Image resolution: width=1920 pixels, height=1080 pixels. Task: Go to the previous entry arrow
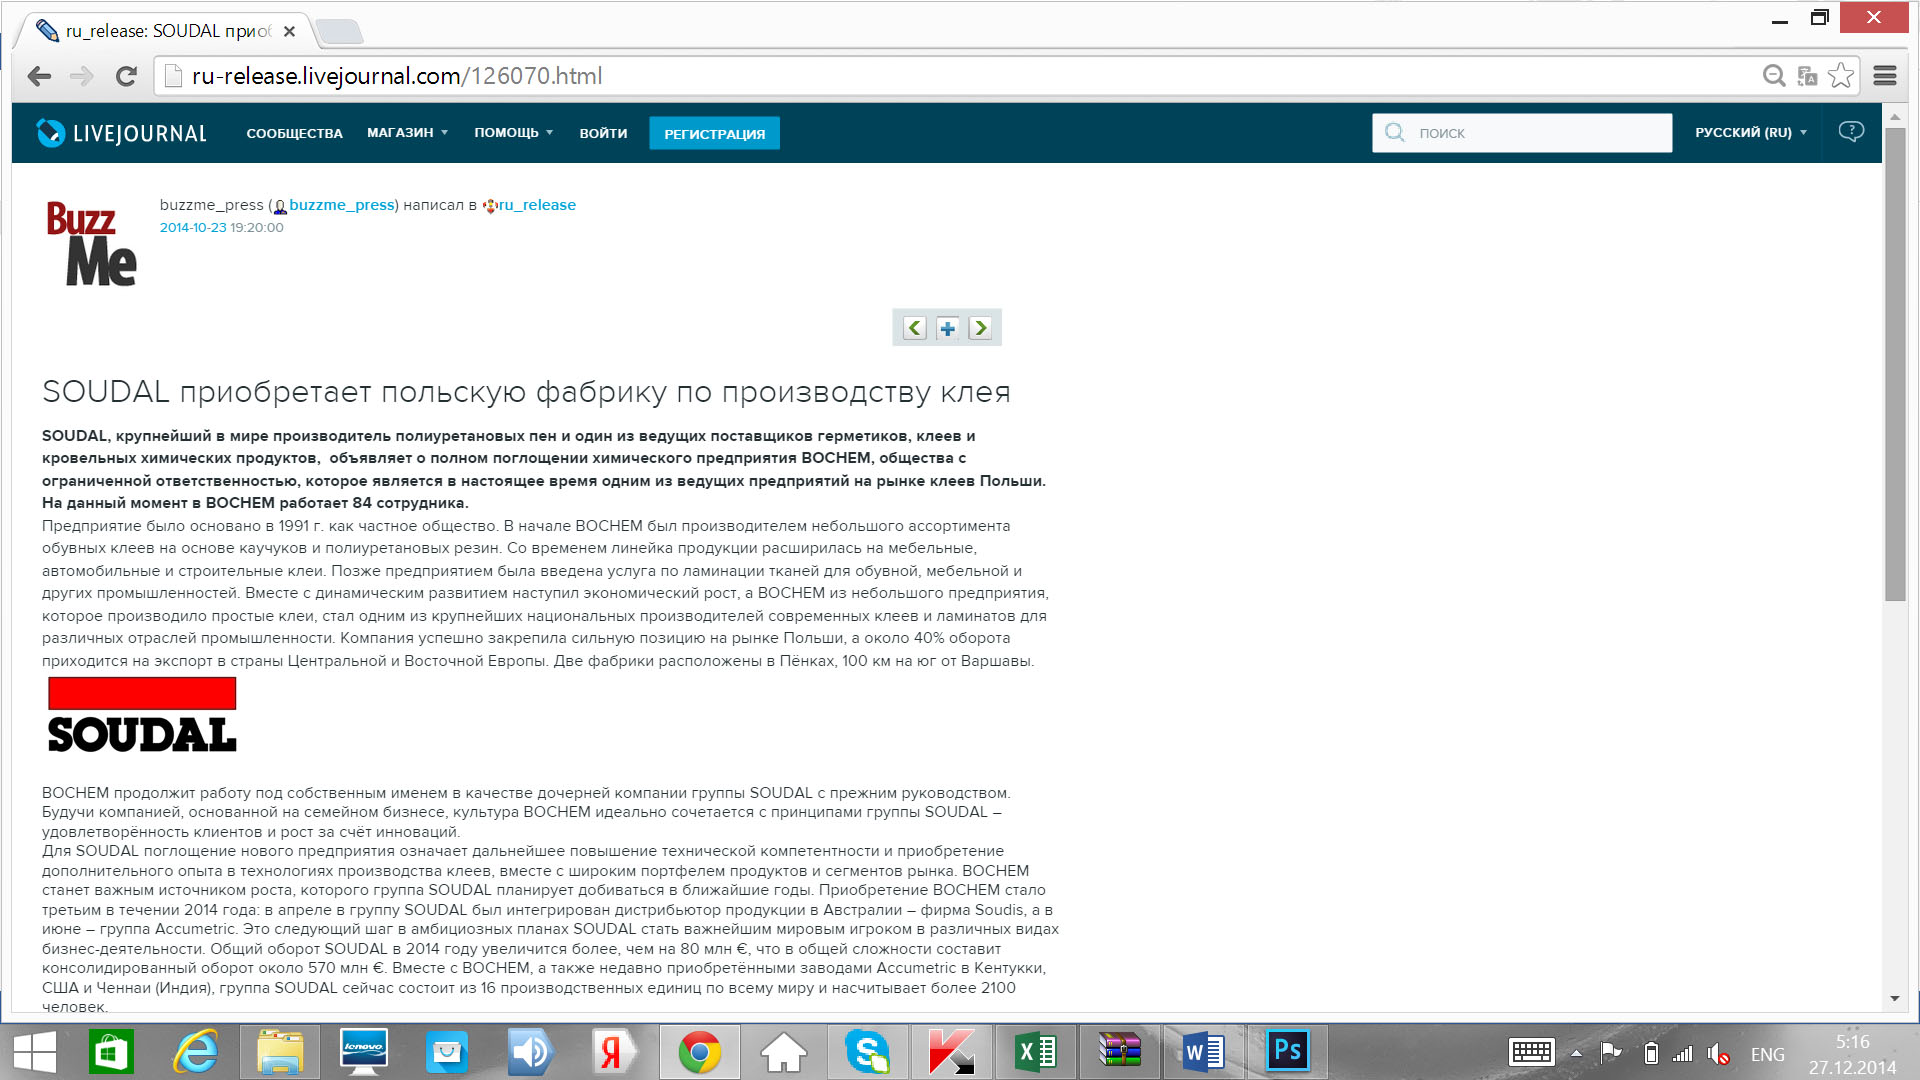[x=914, y=328]
